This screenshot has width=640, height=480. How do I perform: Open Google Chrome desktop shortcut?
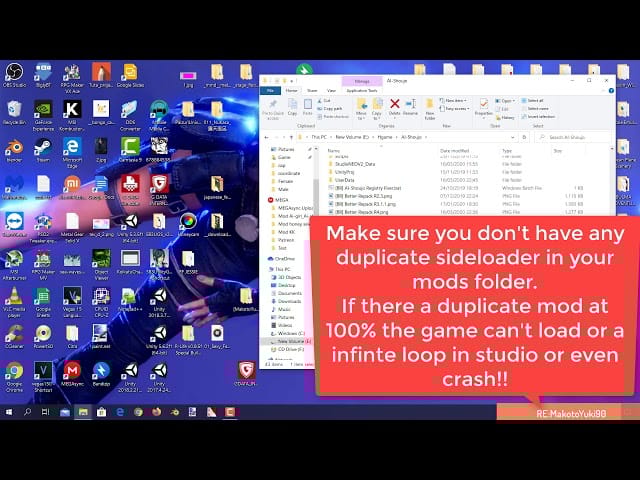(14, 372)
